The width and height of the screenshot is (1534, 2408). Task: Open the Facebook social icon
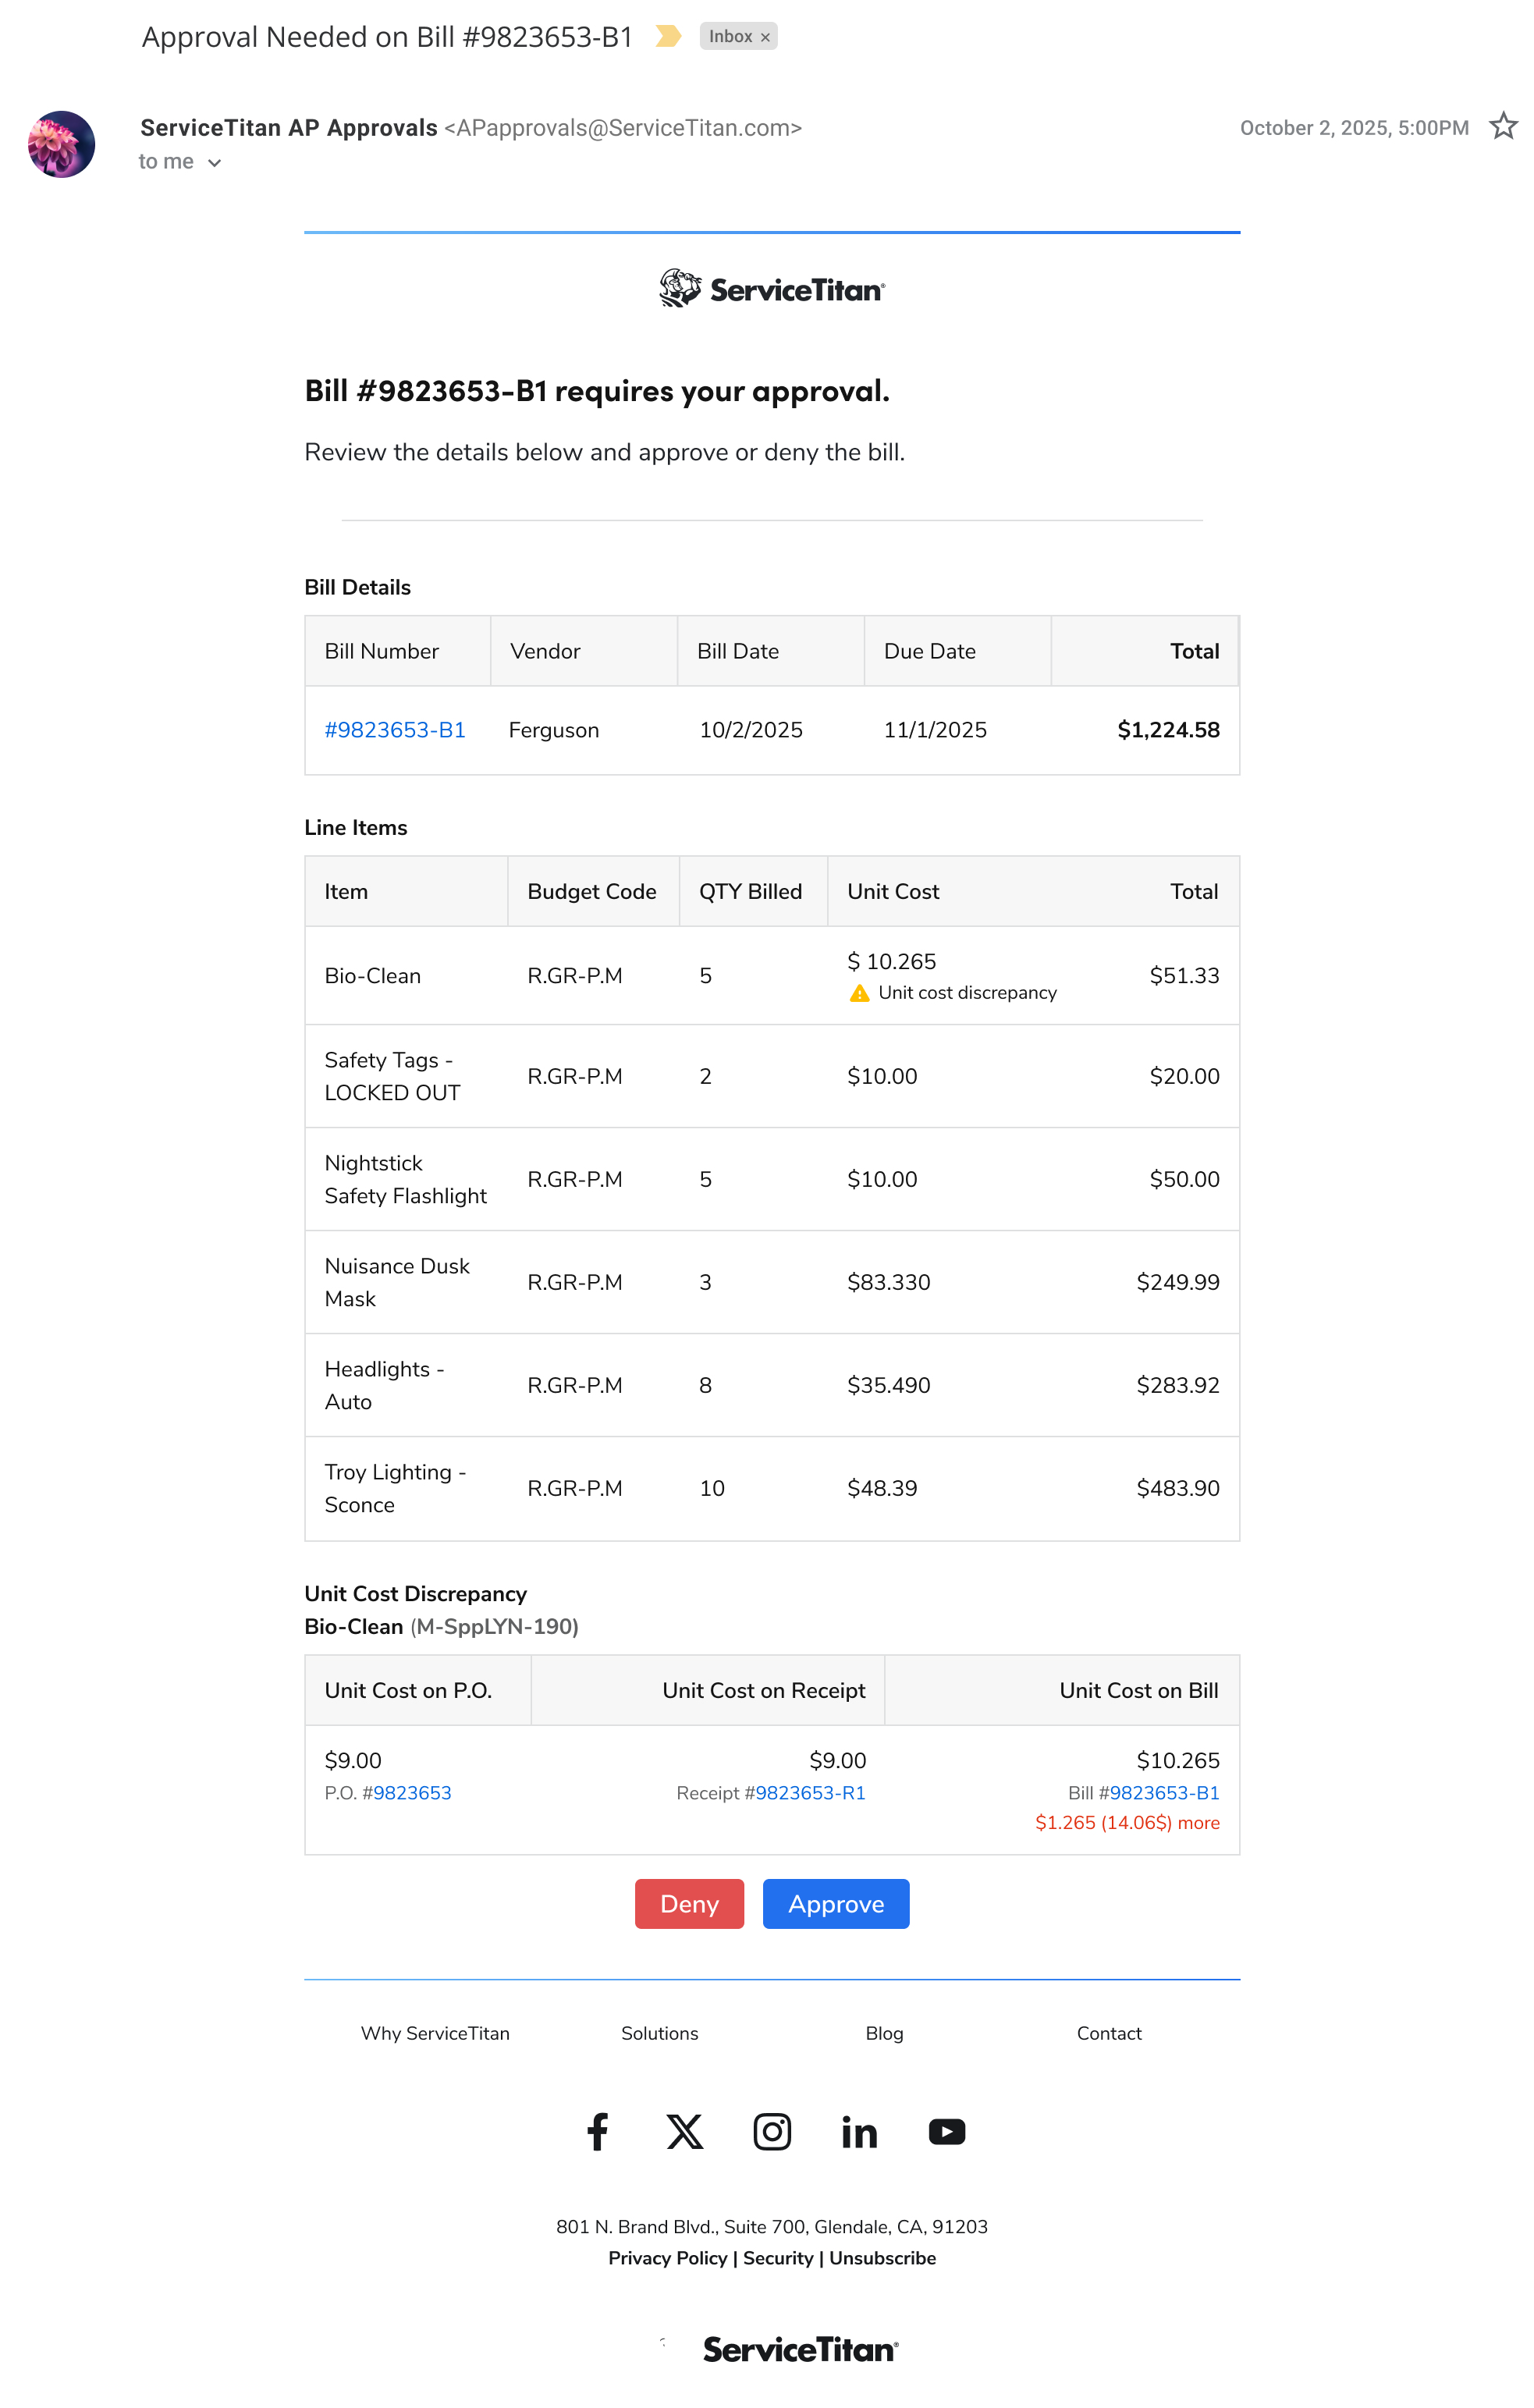(597, 2132)
